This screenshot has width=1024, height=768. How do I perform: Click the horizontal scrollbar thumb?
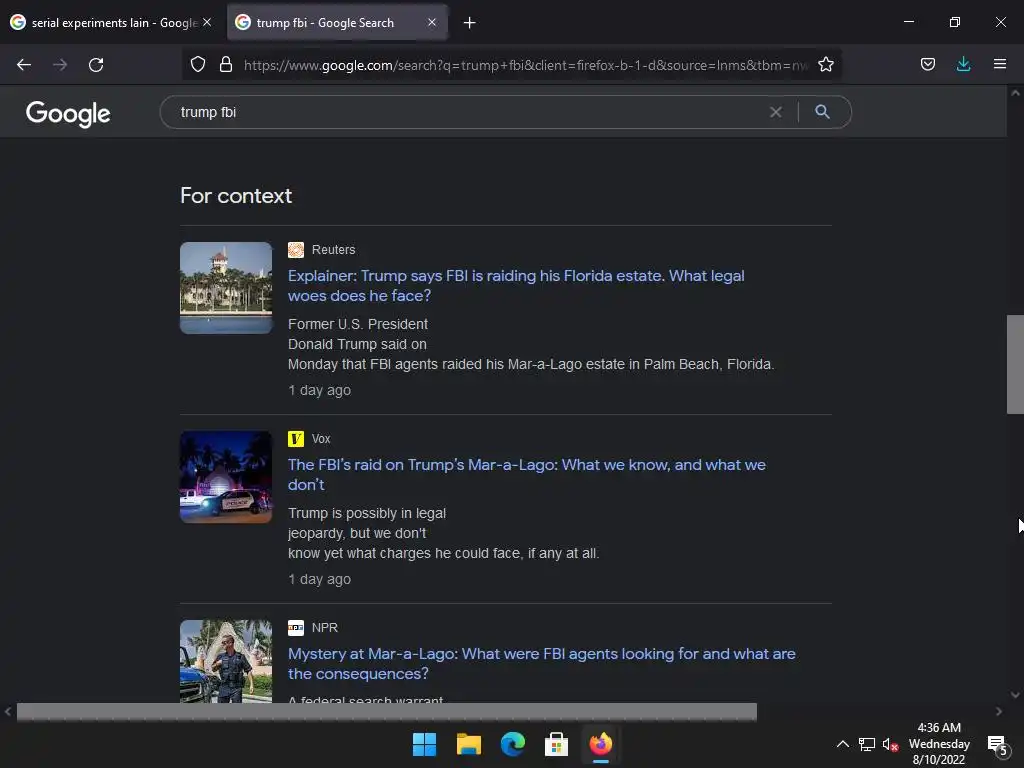tap(387, 712)
